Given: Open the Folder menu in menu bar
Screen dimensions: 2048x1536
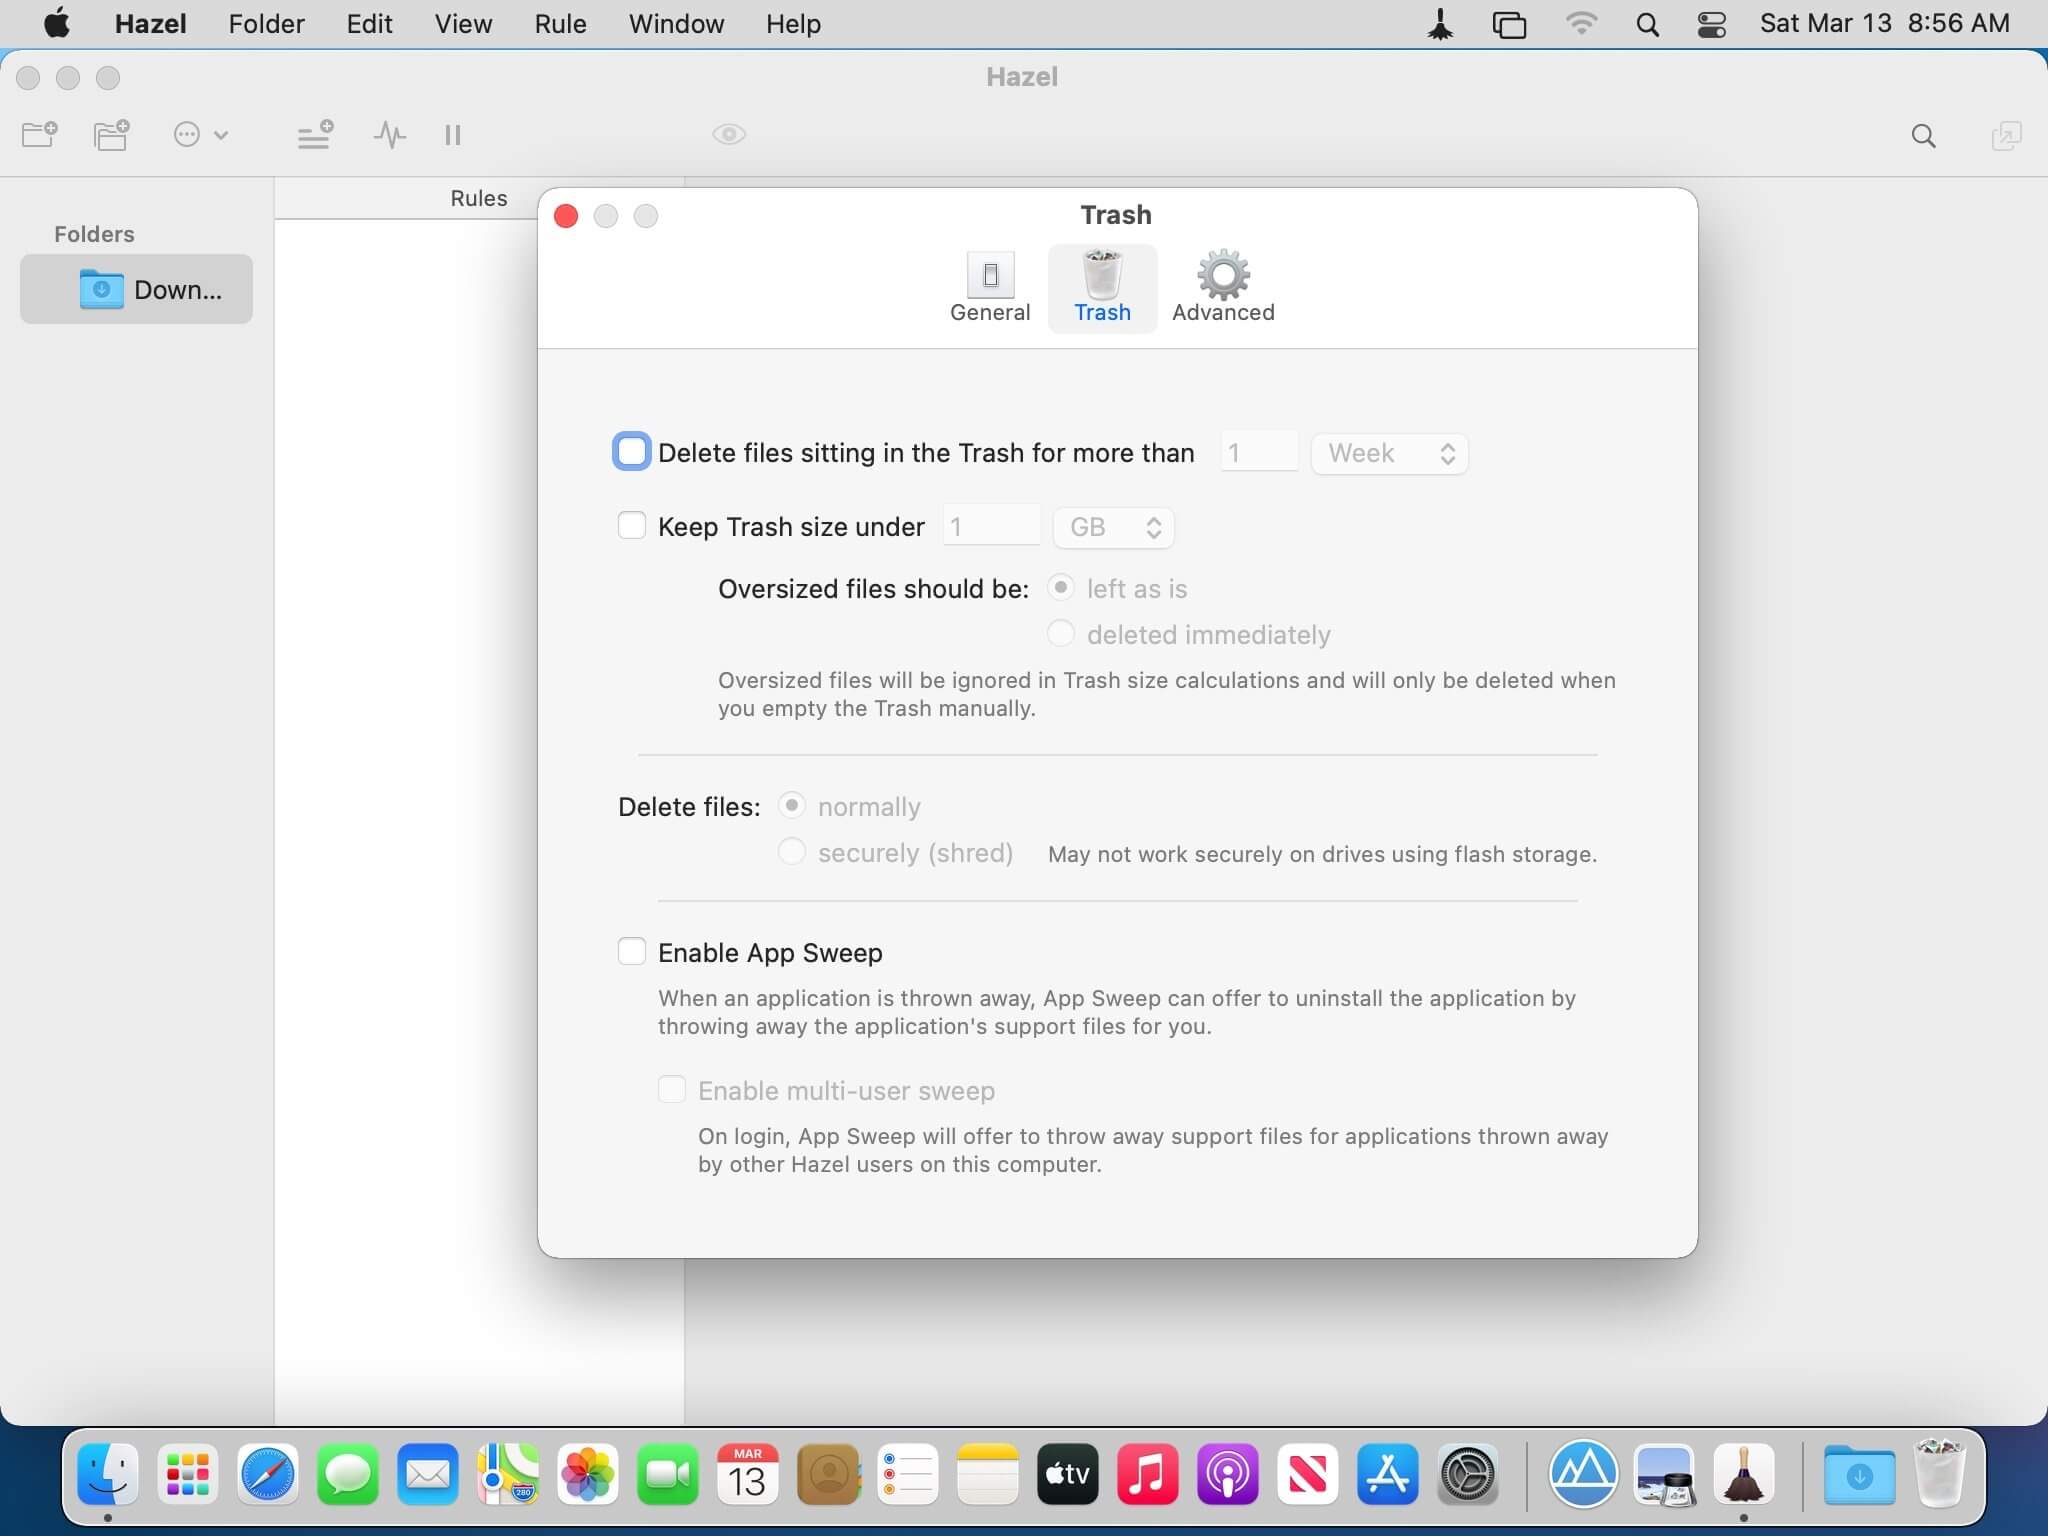Looking at the screenshot, I should (x=266, y=24).
